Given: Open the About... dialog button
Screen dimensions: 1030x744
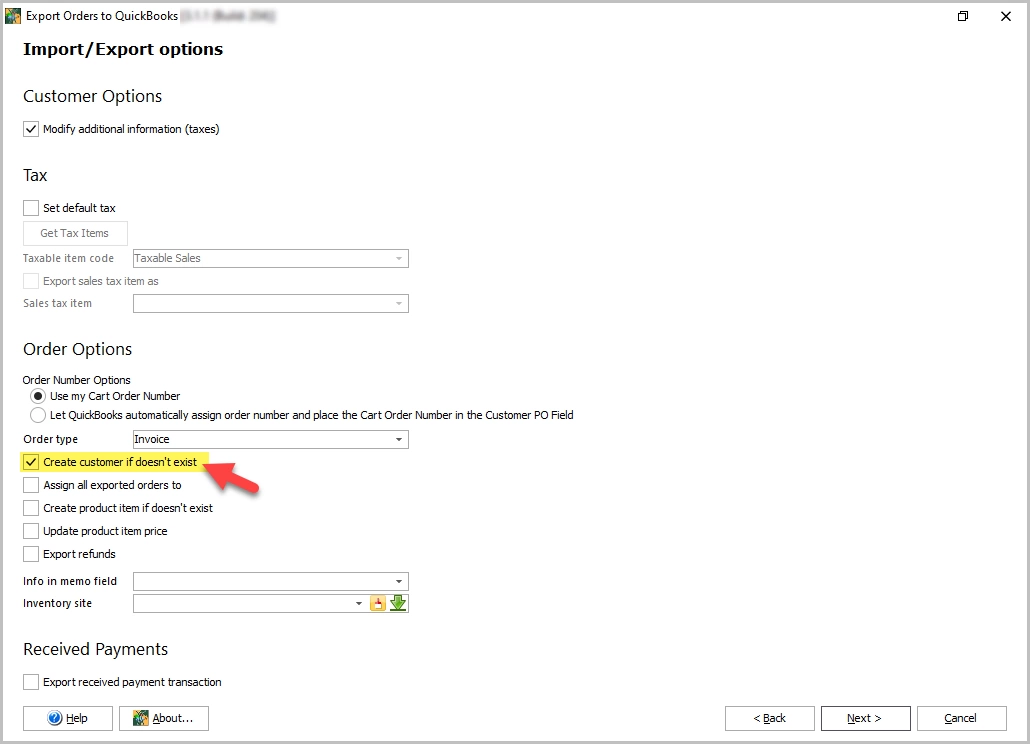Looking at the screenshot, I should coord(164,718).
